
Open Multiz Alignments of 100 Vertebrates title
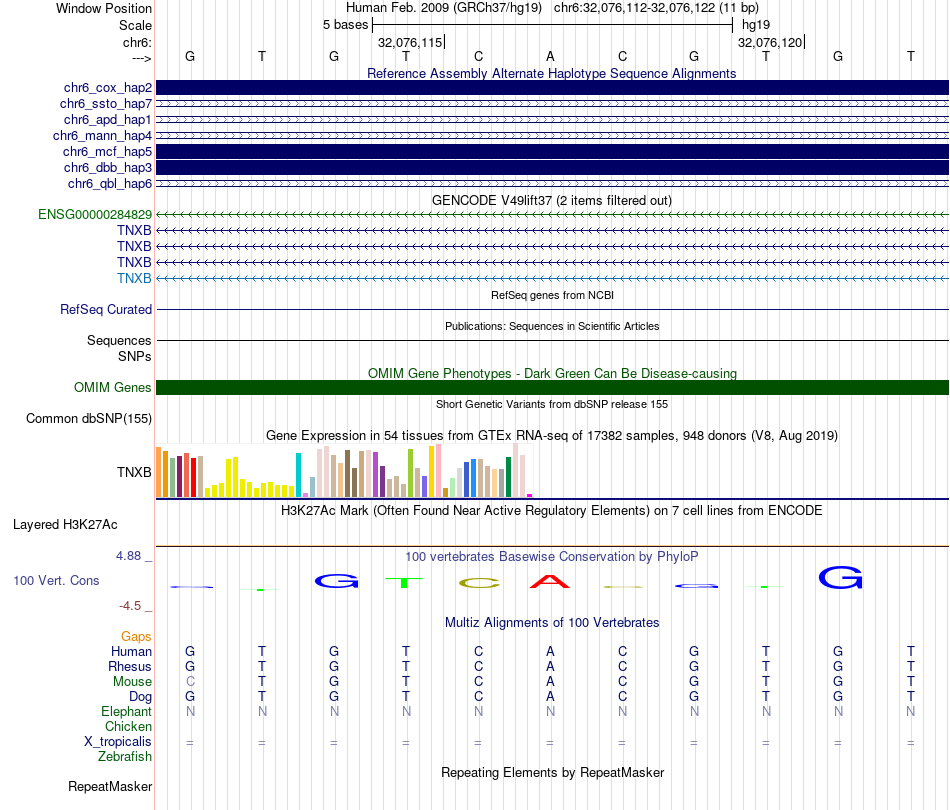pyautogui.click(x=552, y=623)
